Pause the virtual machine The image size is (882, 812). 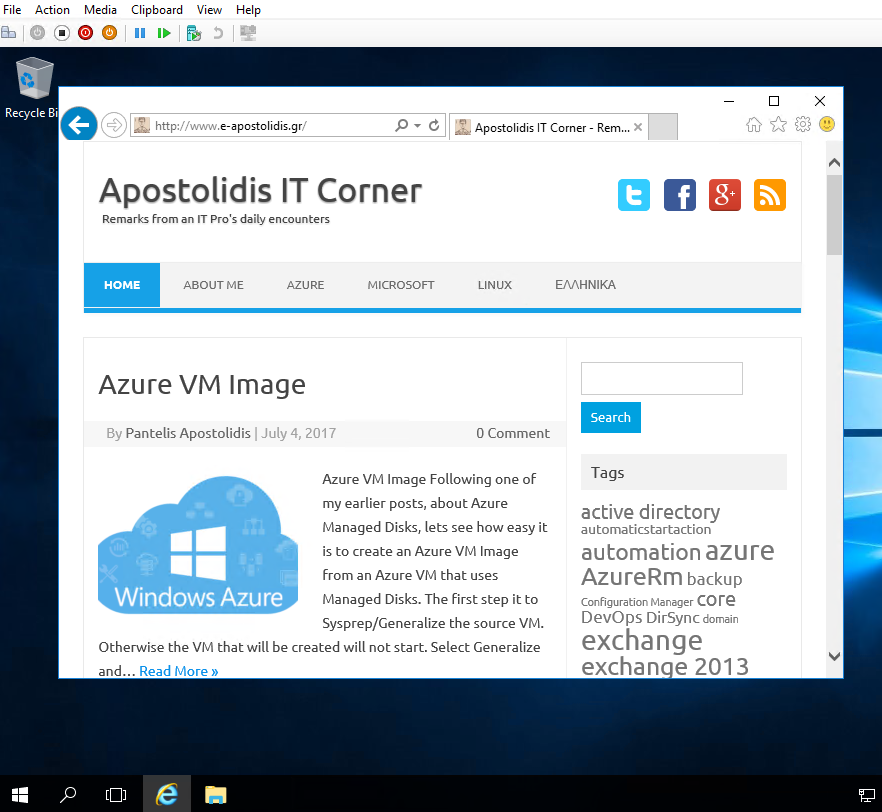(x=140, y=33)
